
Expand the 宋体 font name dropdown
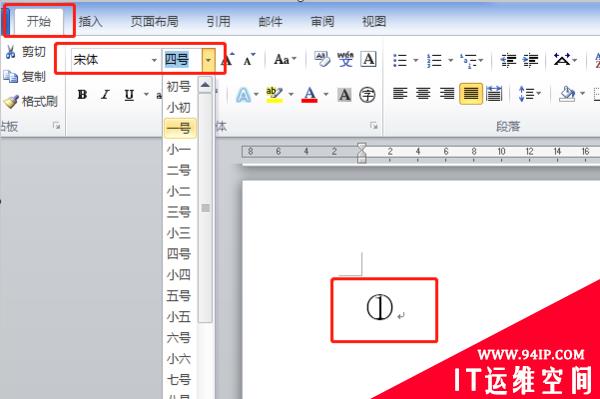tap(154, 60)
